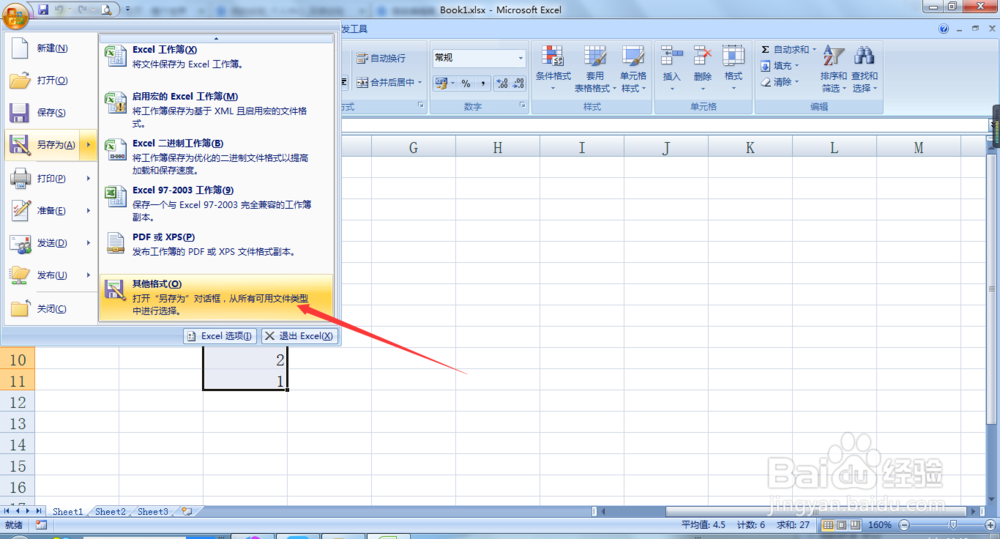
Task: Click the 退出 Excel button
Action: [x=299, y=336]
